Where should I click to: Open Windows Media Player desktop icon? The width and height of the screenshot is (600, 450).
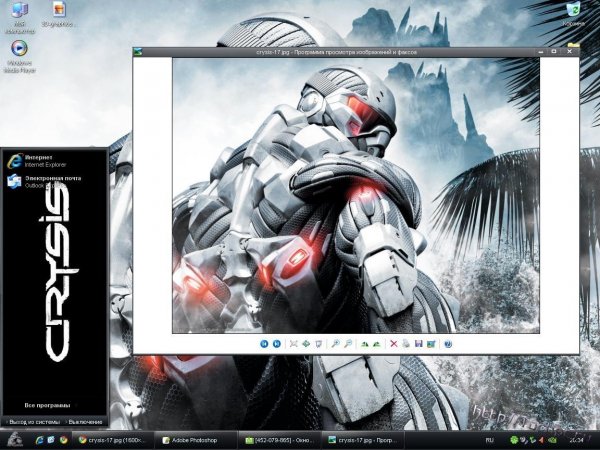tap(19, 56)
